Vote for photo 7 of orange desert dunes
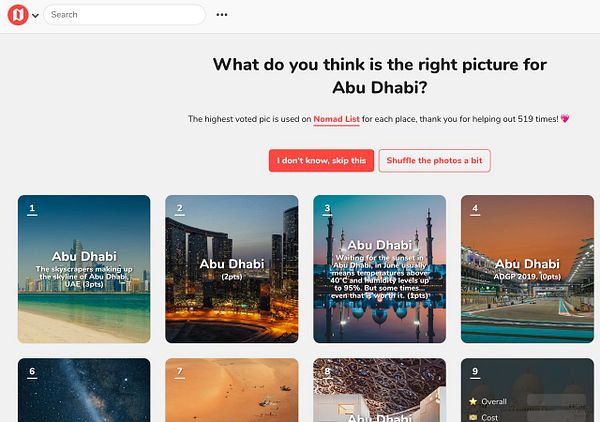This screenshot has width=600, height=422. (x=232, y=390)
